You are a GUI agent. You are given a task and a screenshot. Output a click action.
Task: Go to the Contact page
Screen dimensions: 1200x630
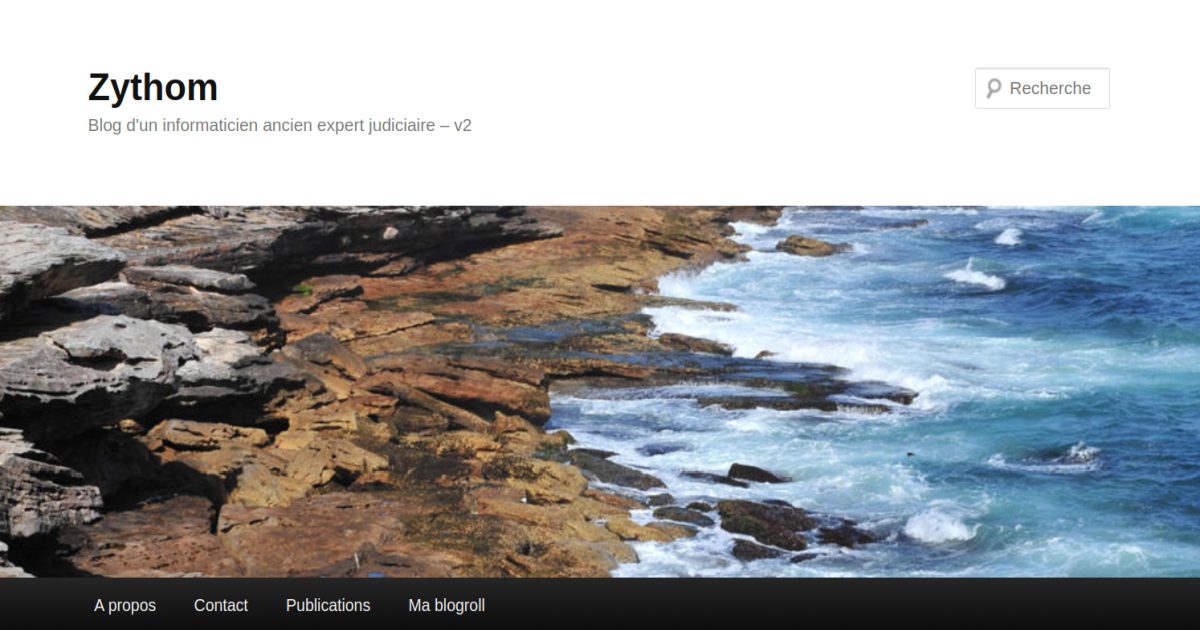(x=221, y=605)
